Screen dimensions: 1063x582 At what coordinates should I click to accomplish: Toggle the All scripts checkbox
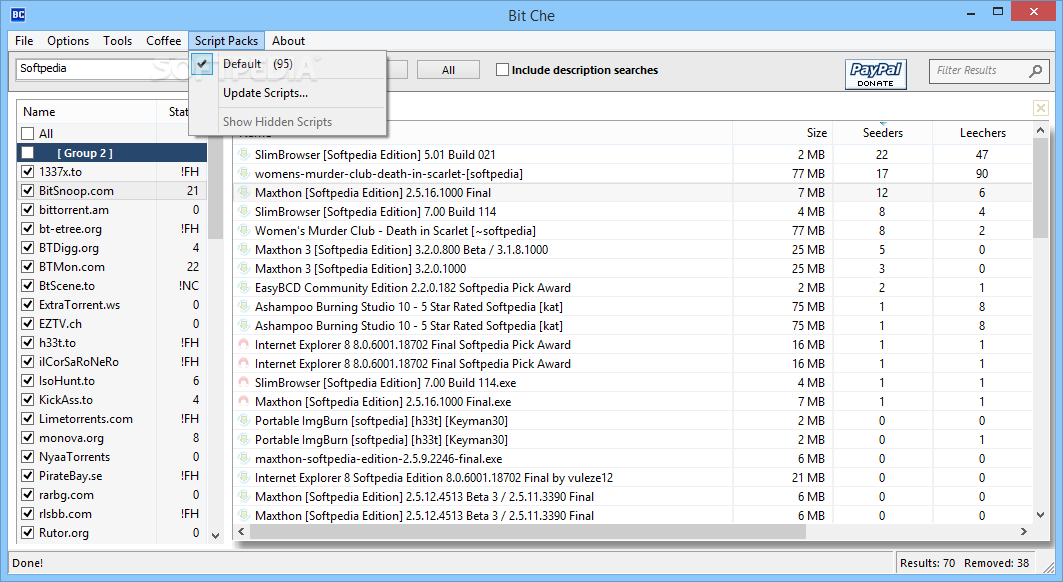28,134
